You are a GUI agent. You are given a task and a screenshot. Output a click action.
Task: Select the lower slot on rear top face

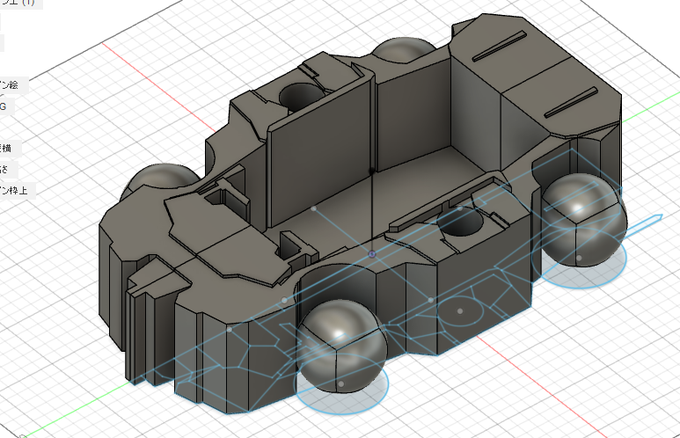tap(571, 102)
